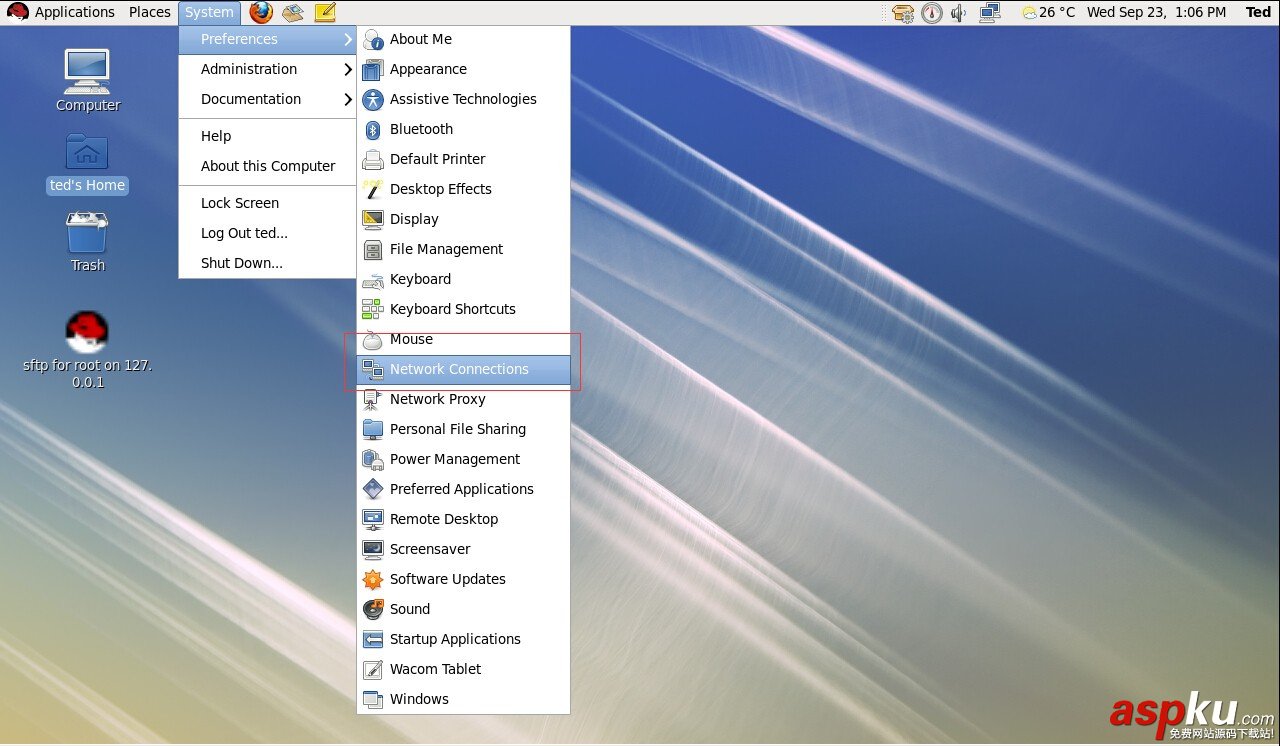The height and width of the screenshot is (746, 1280).
Task: Choose Lock Screen
Action: pyautogui.click(x=267, y=203)
